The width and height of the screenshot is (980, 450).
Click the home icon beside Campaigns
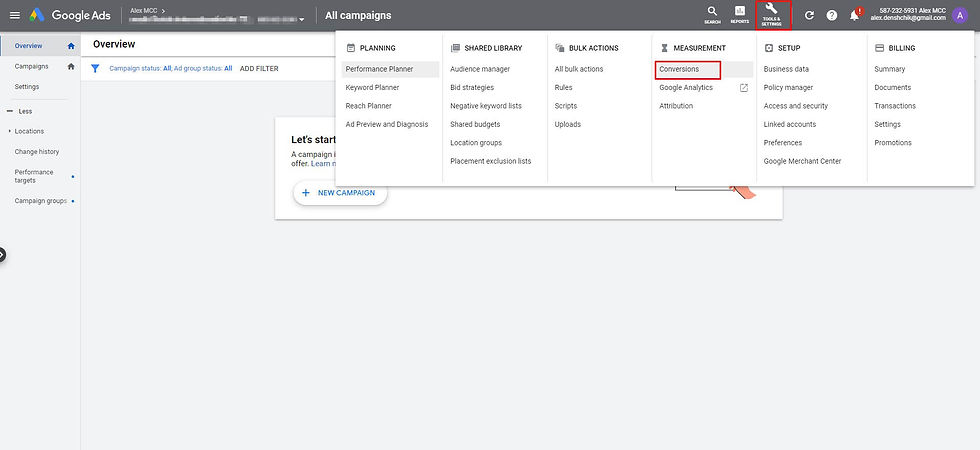pyautogui.click(x=71, y=66)
